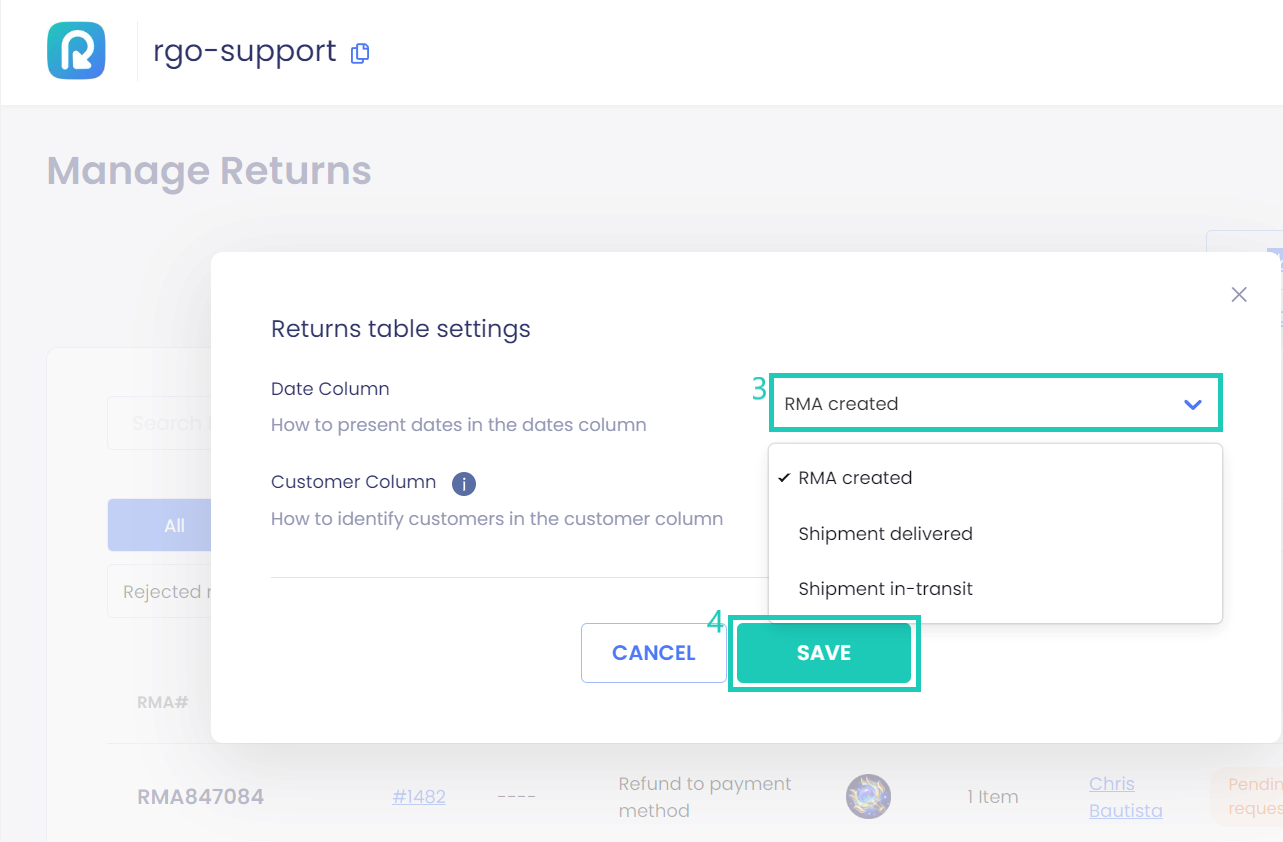Open order #1482
Image resolution: width=1283 pixels, height=842 pixels.
click(418, 796)
